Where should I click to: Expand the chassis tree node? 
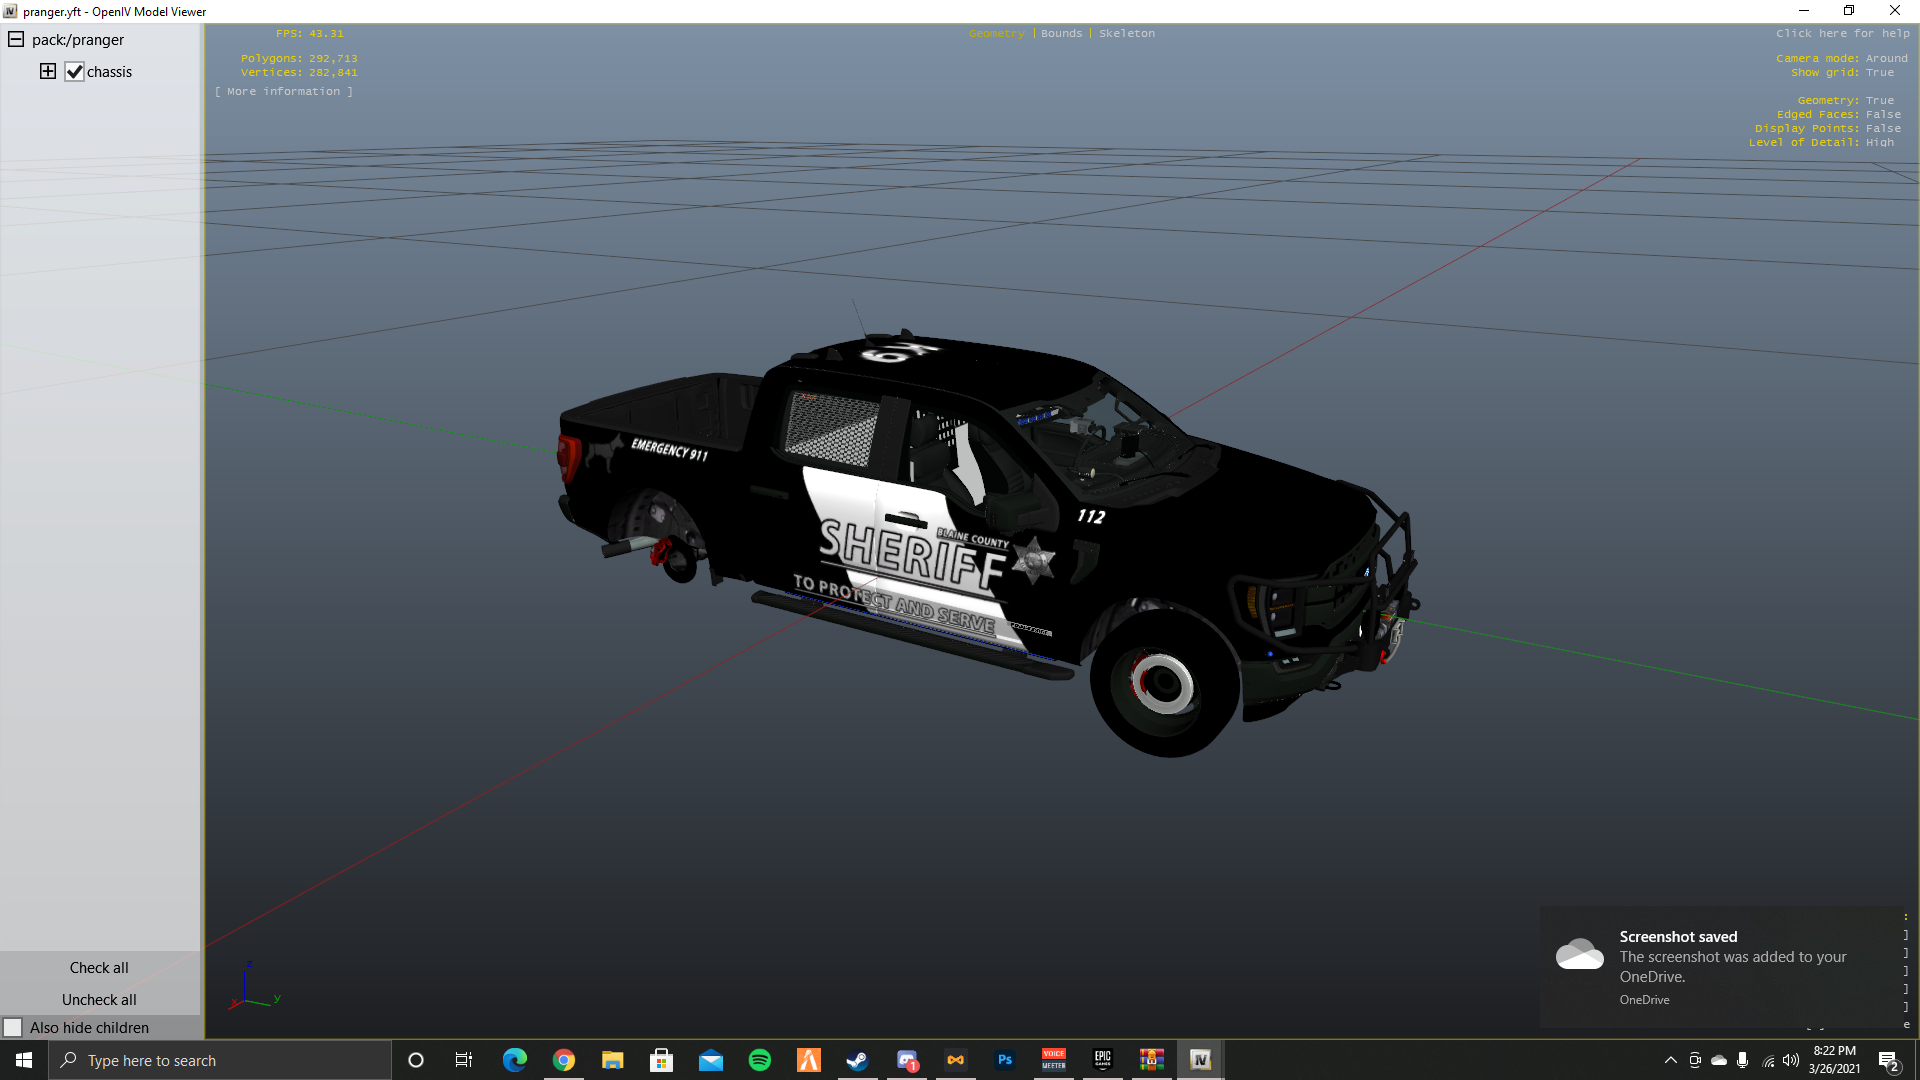[x=47, y=71]
